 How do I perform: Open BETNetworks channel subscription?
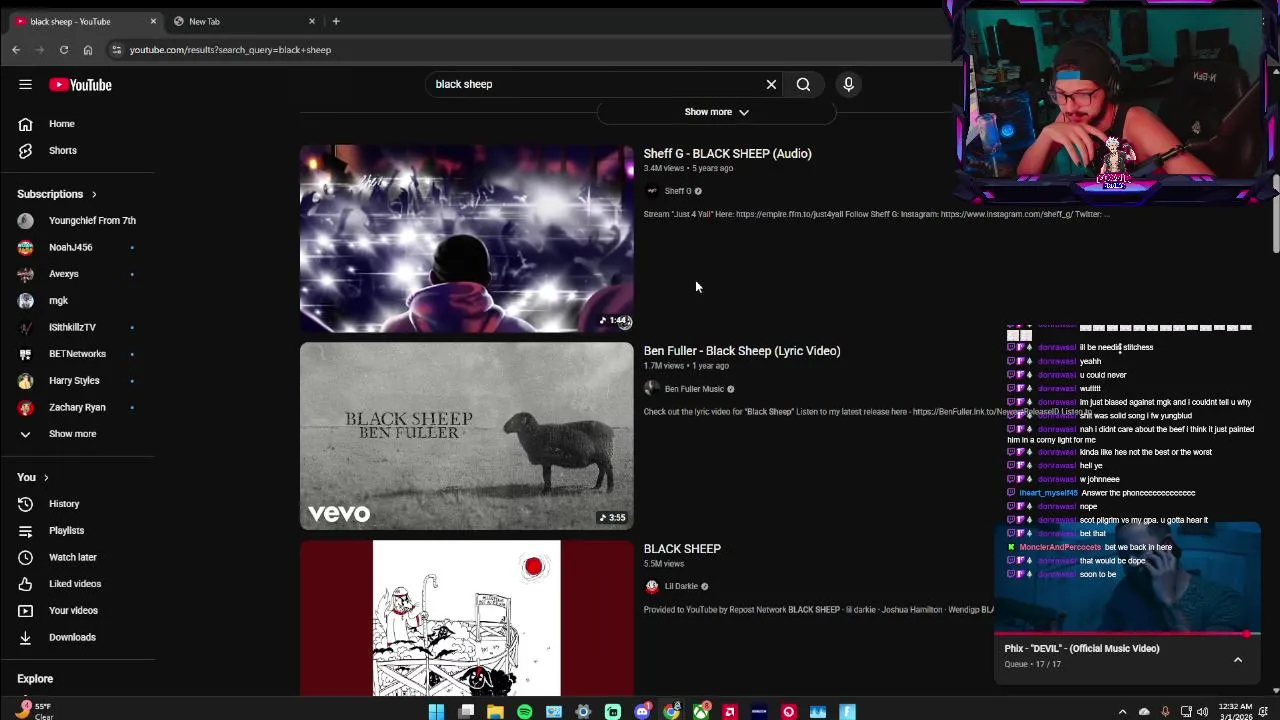point(77,354)
